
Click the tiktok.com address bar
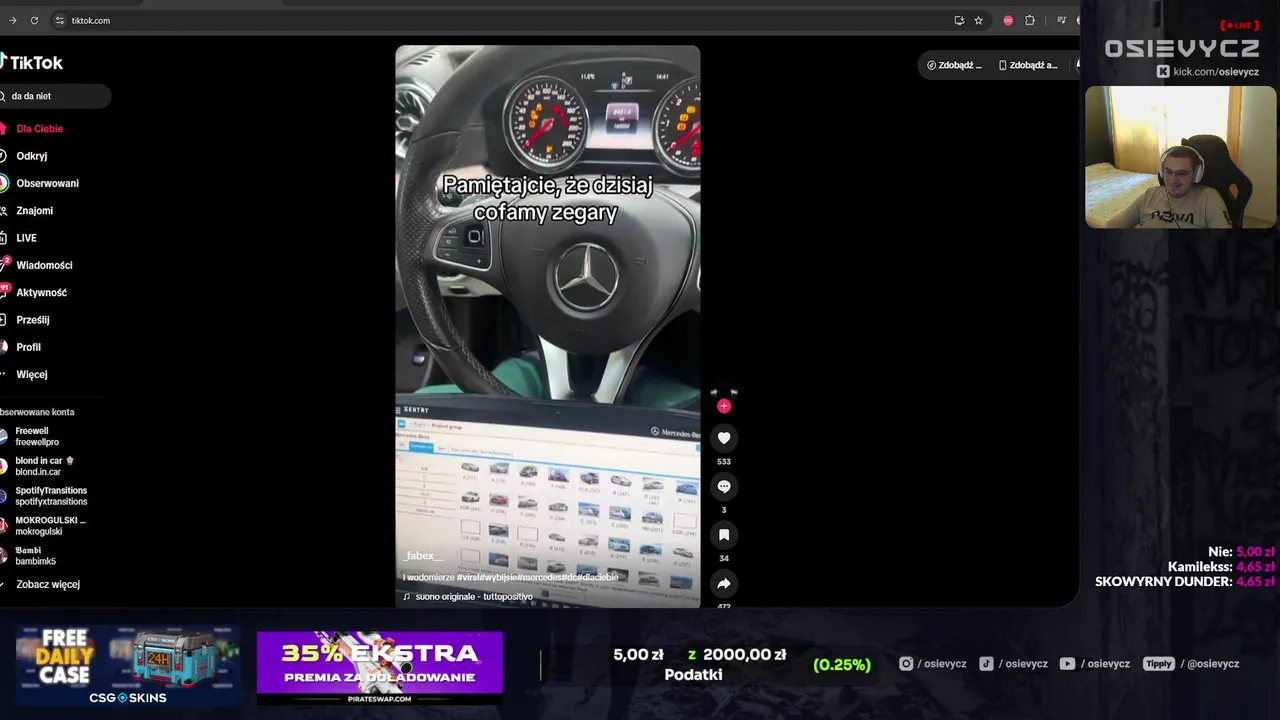pyautogui.click(x=500, y=20)
